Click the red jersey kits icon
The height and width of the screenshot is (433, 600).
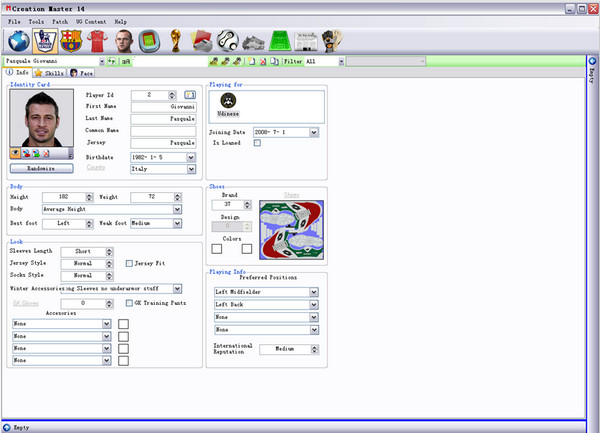(97, 41)
